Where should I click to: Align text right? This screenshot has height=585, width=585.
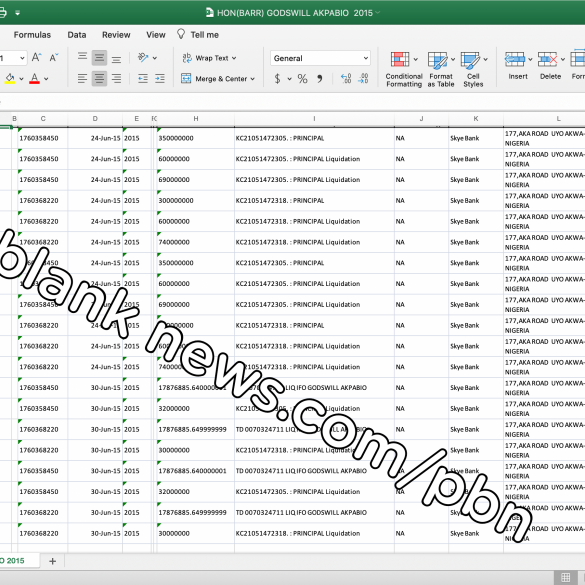[x=116, y=79]
